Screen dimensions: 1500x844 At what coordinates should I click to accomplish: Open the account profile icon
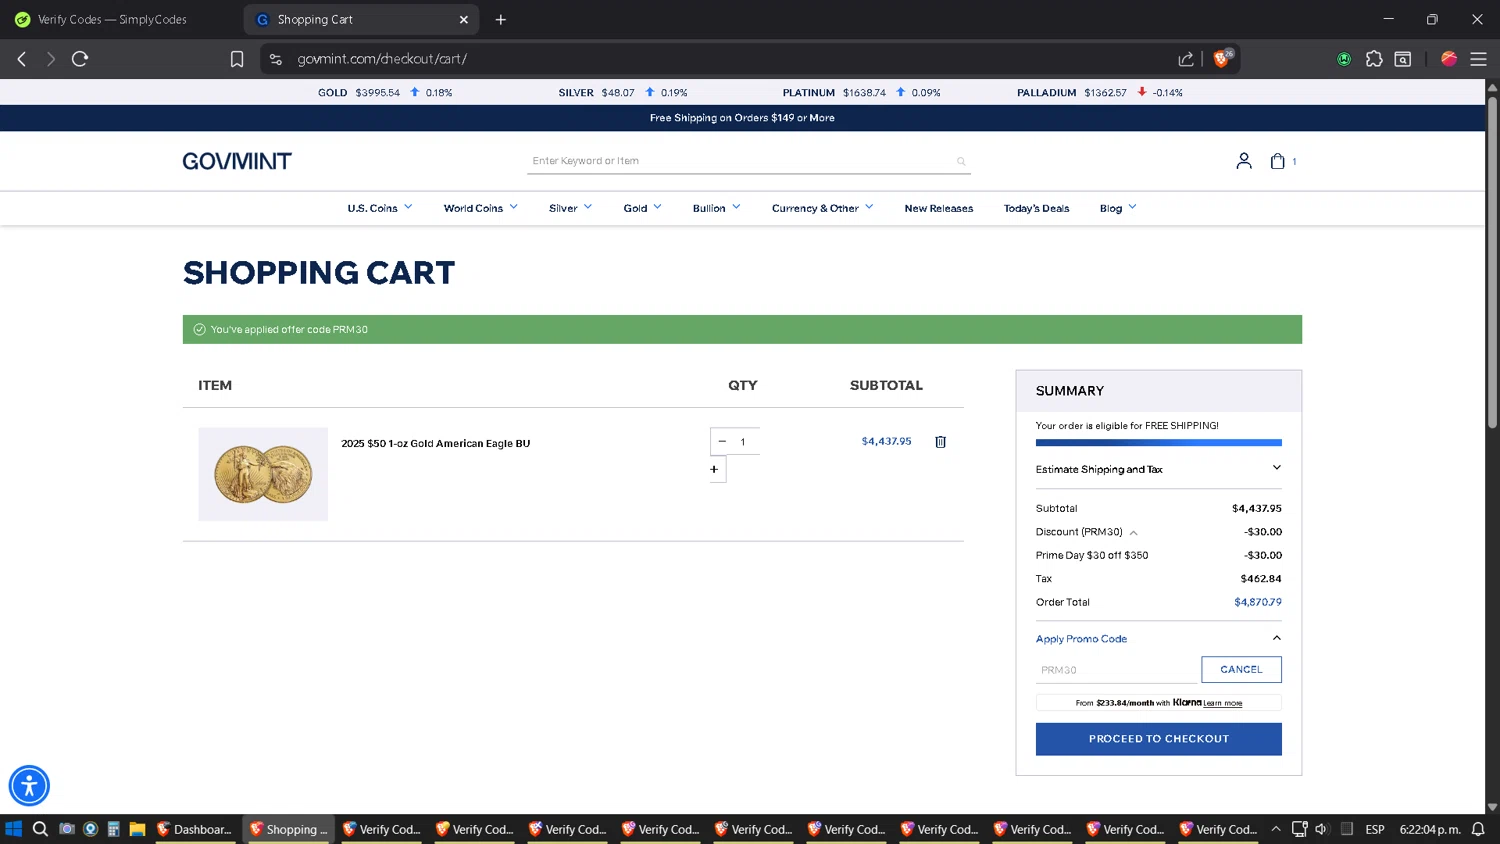point(1243,161)
